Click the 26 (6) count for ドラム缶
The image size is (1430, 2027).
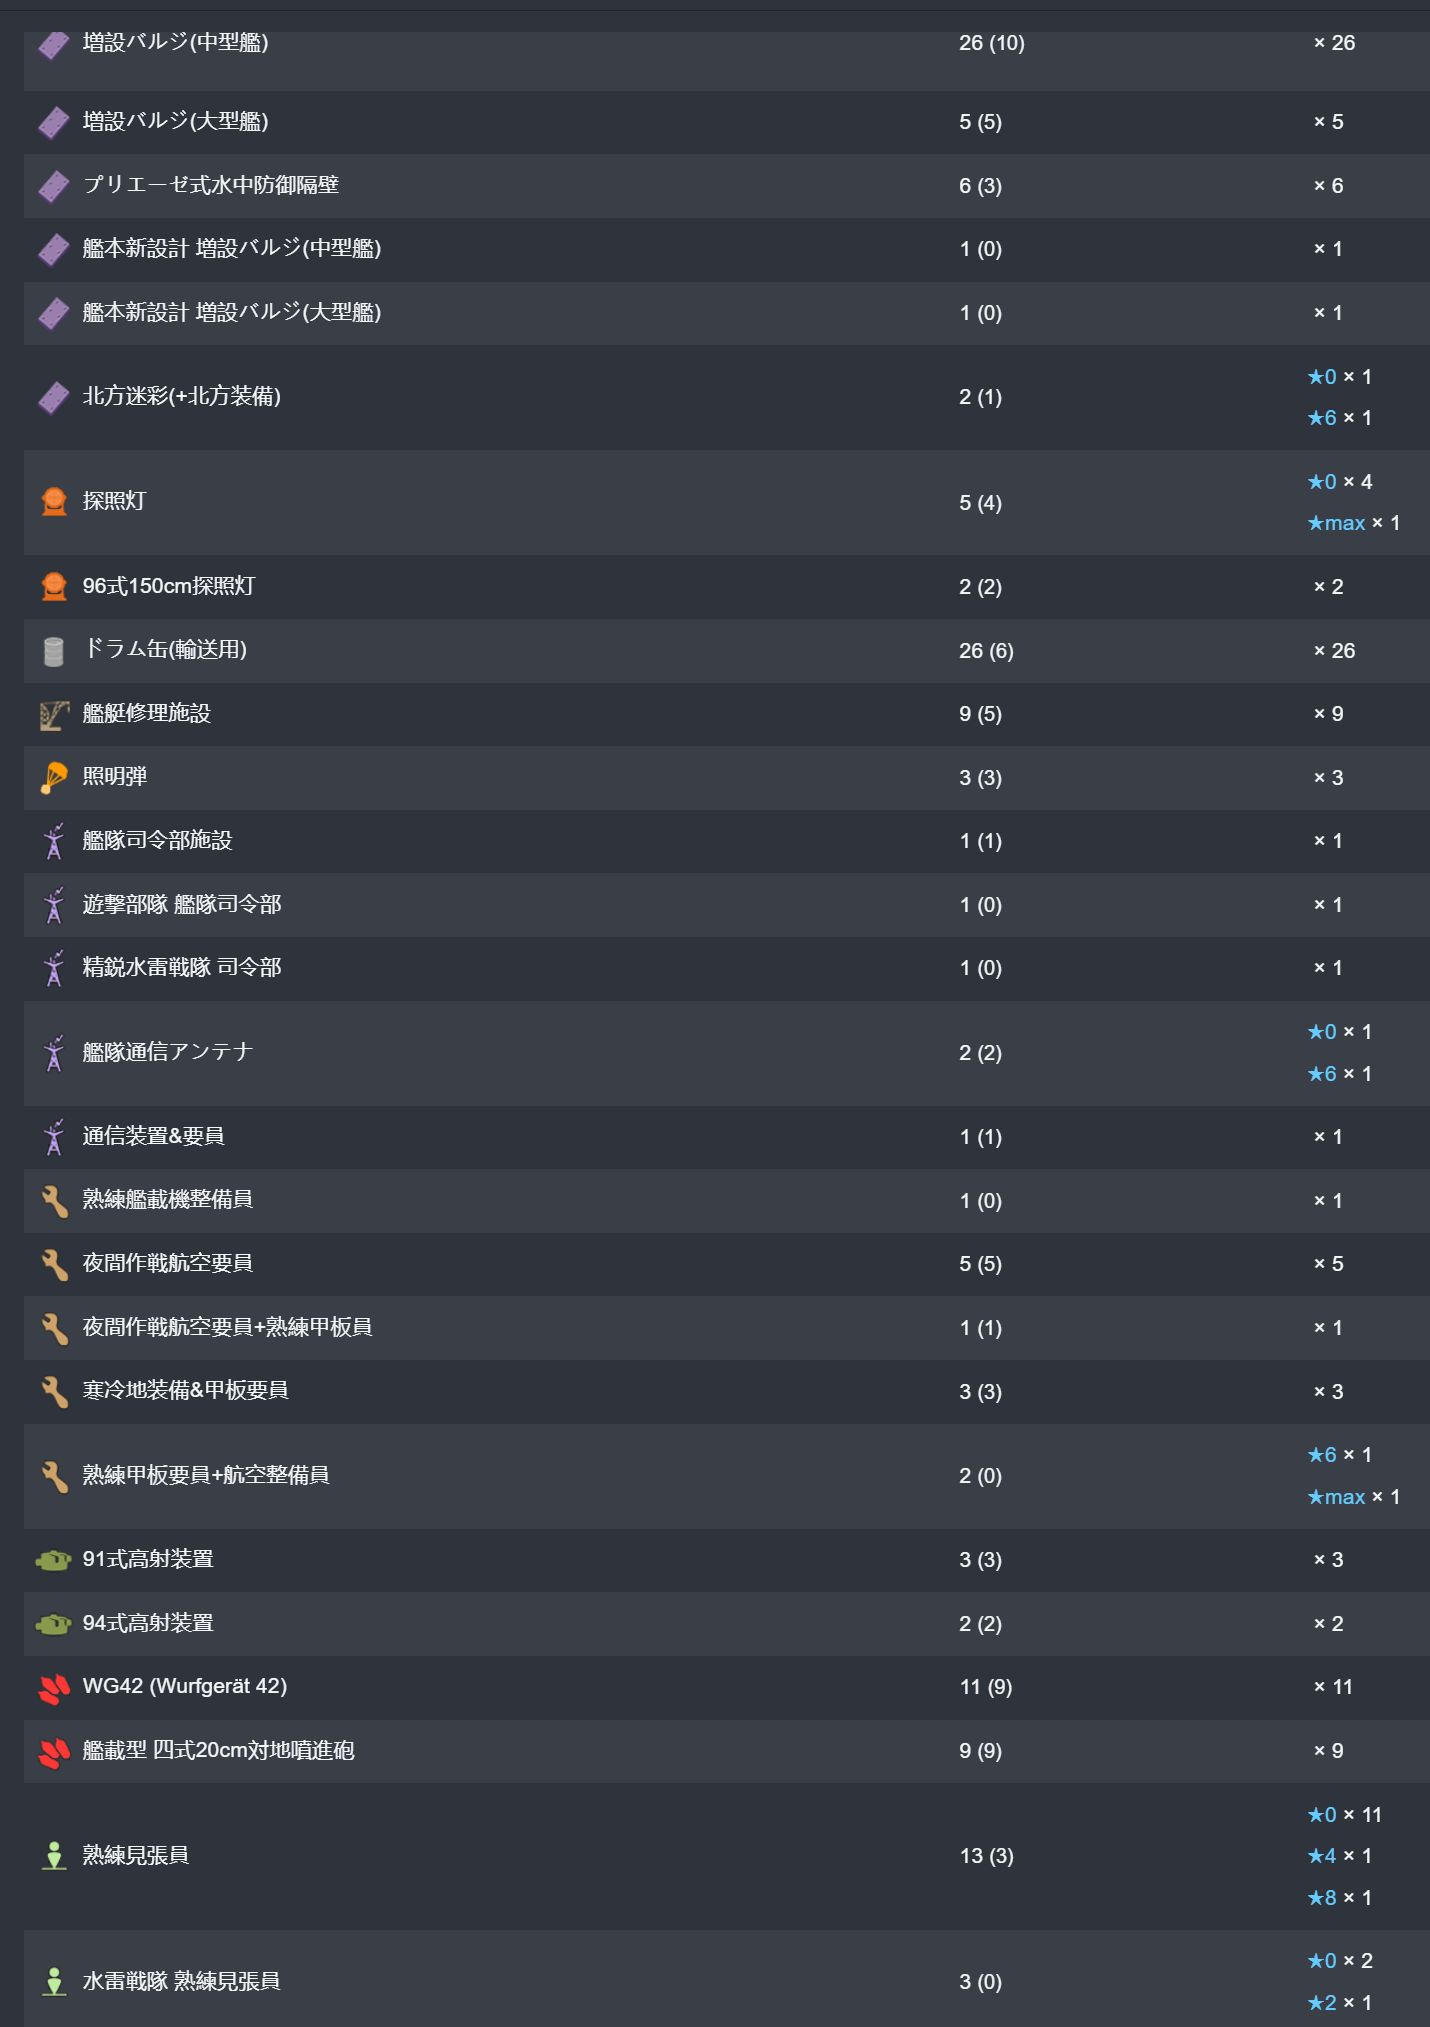pos(986,651)
